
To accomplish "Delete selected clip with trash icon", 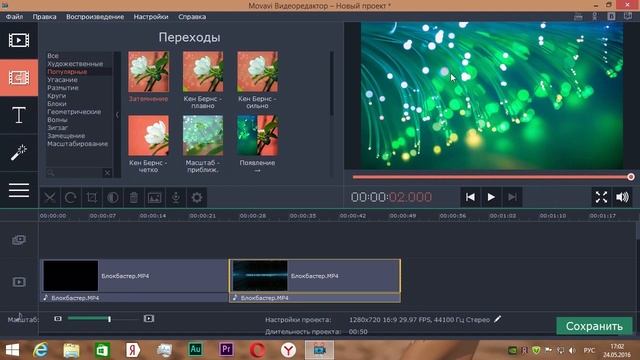I will (x=133, y=198).
